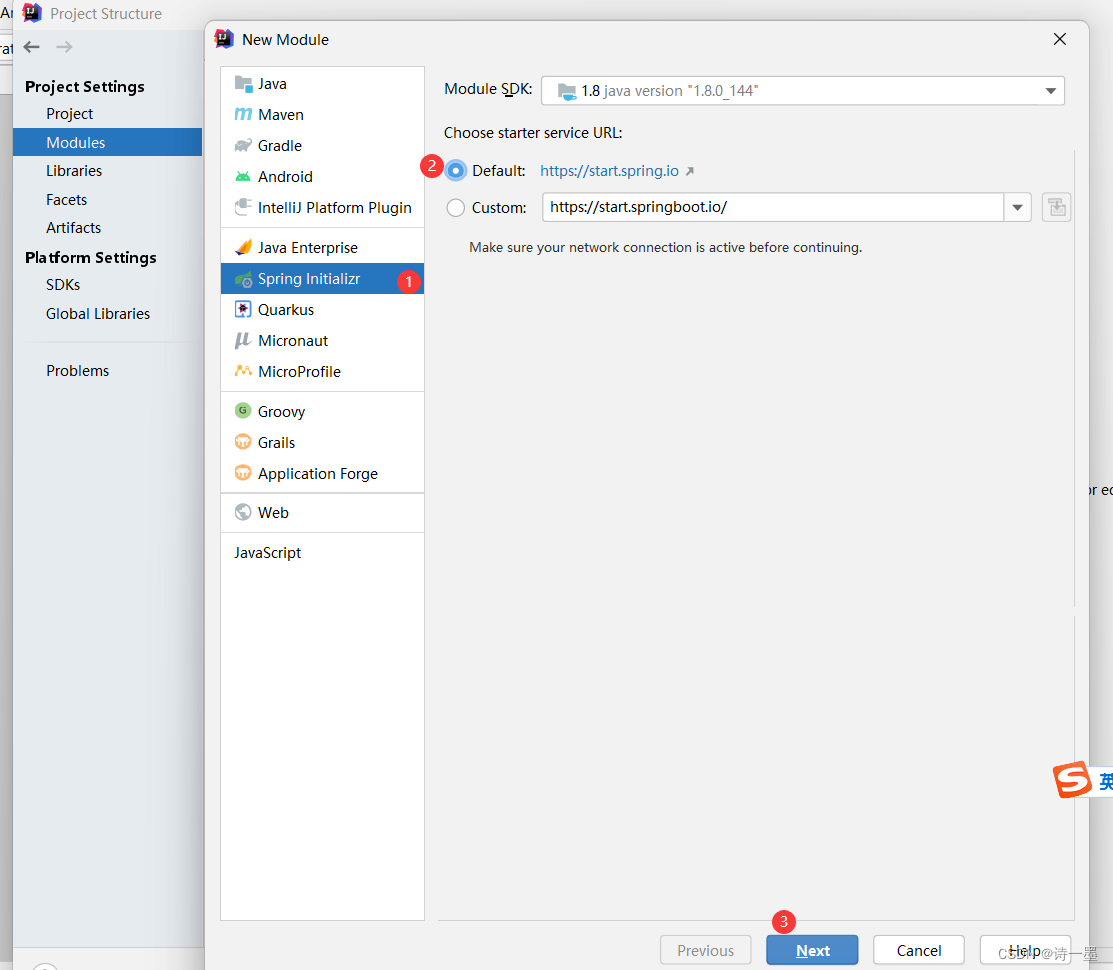Select the Custom starter URL radio button
This screenshot has width=1113, height=970.
pos(456,208)
